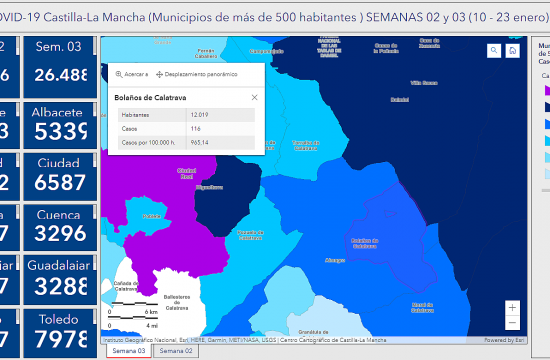Select the Sem. 03 total 26.488 value
Screen dimensions: 550x360
click(60, 75)
